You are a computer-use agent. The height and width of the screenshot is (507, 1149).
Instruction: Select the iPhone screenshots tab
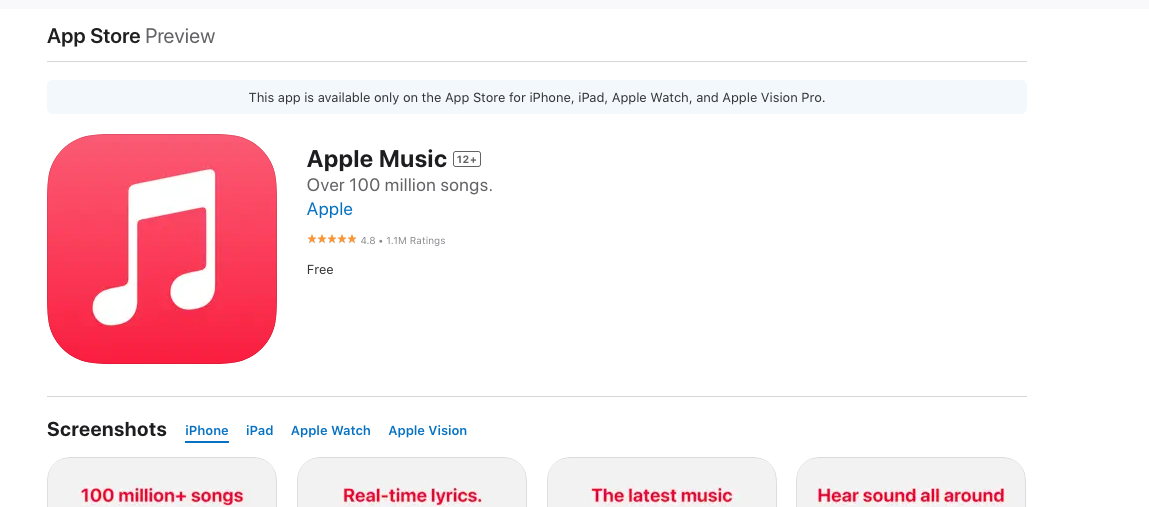tap(207, 431)
